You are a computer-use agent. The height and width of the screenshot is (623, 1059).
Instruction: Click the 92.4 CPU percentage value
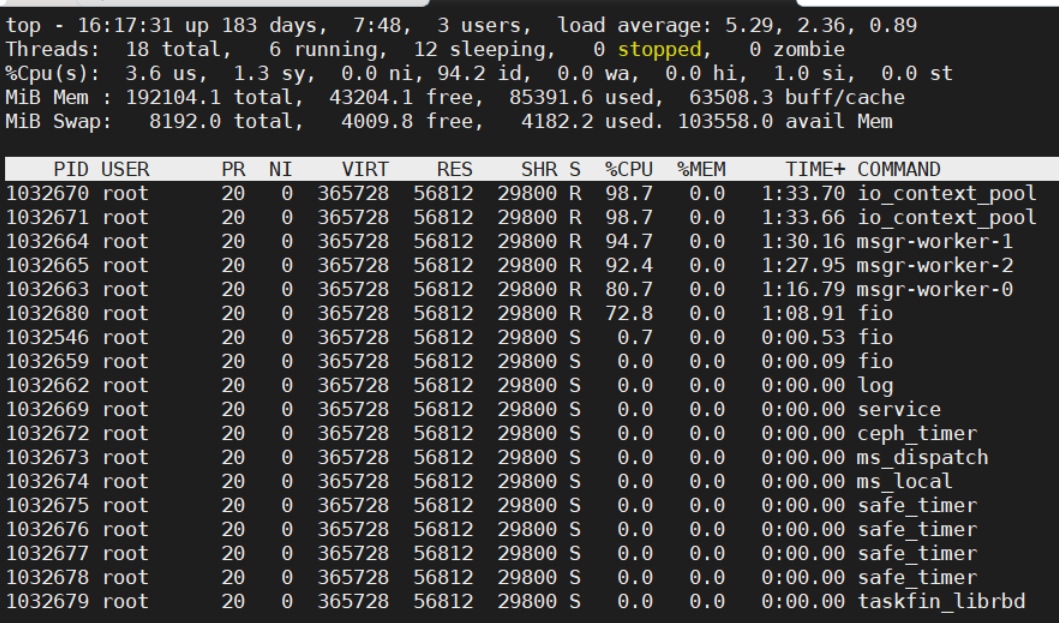tap(629, 265)
